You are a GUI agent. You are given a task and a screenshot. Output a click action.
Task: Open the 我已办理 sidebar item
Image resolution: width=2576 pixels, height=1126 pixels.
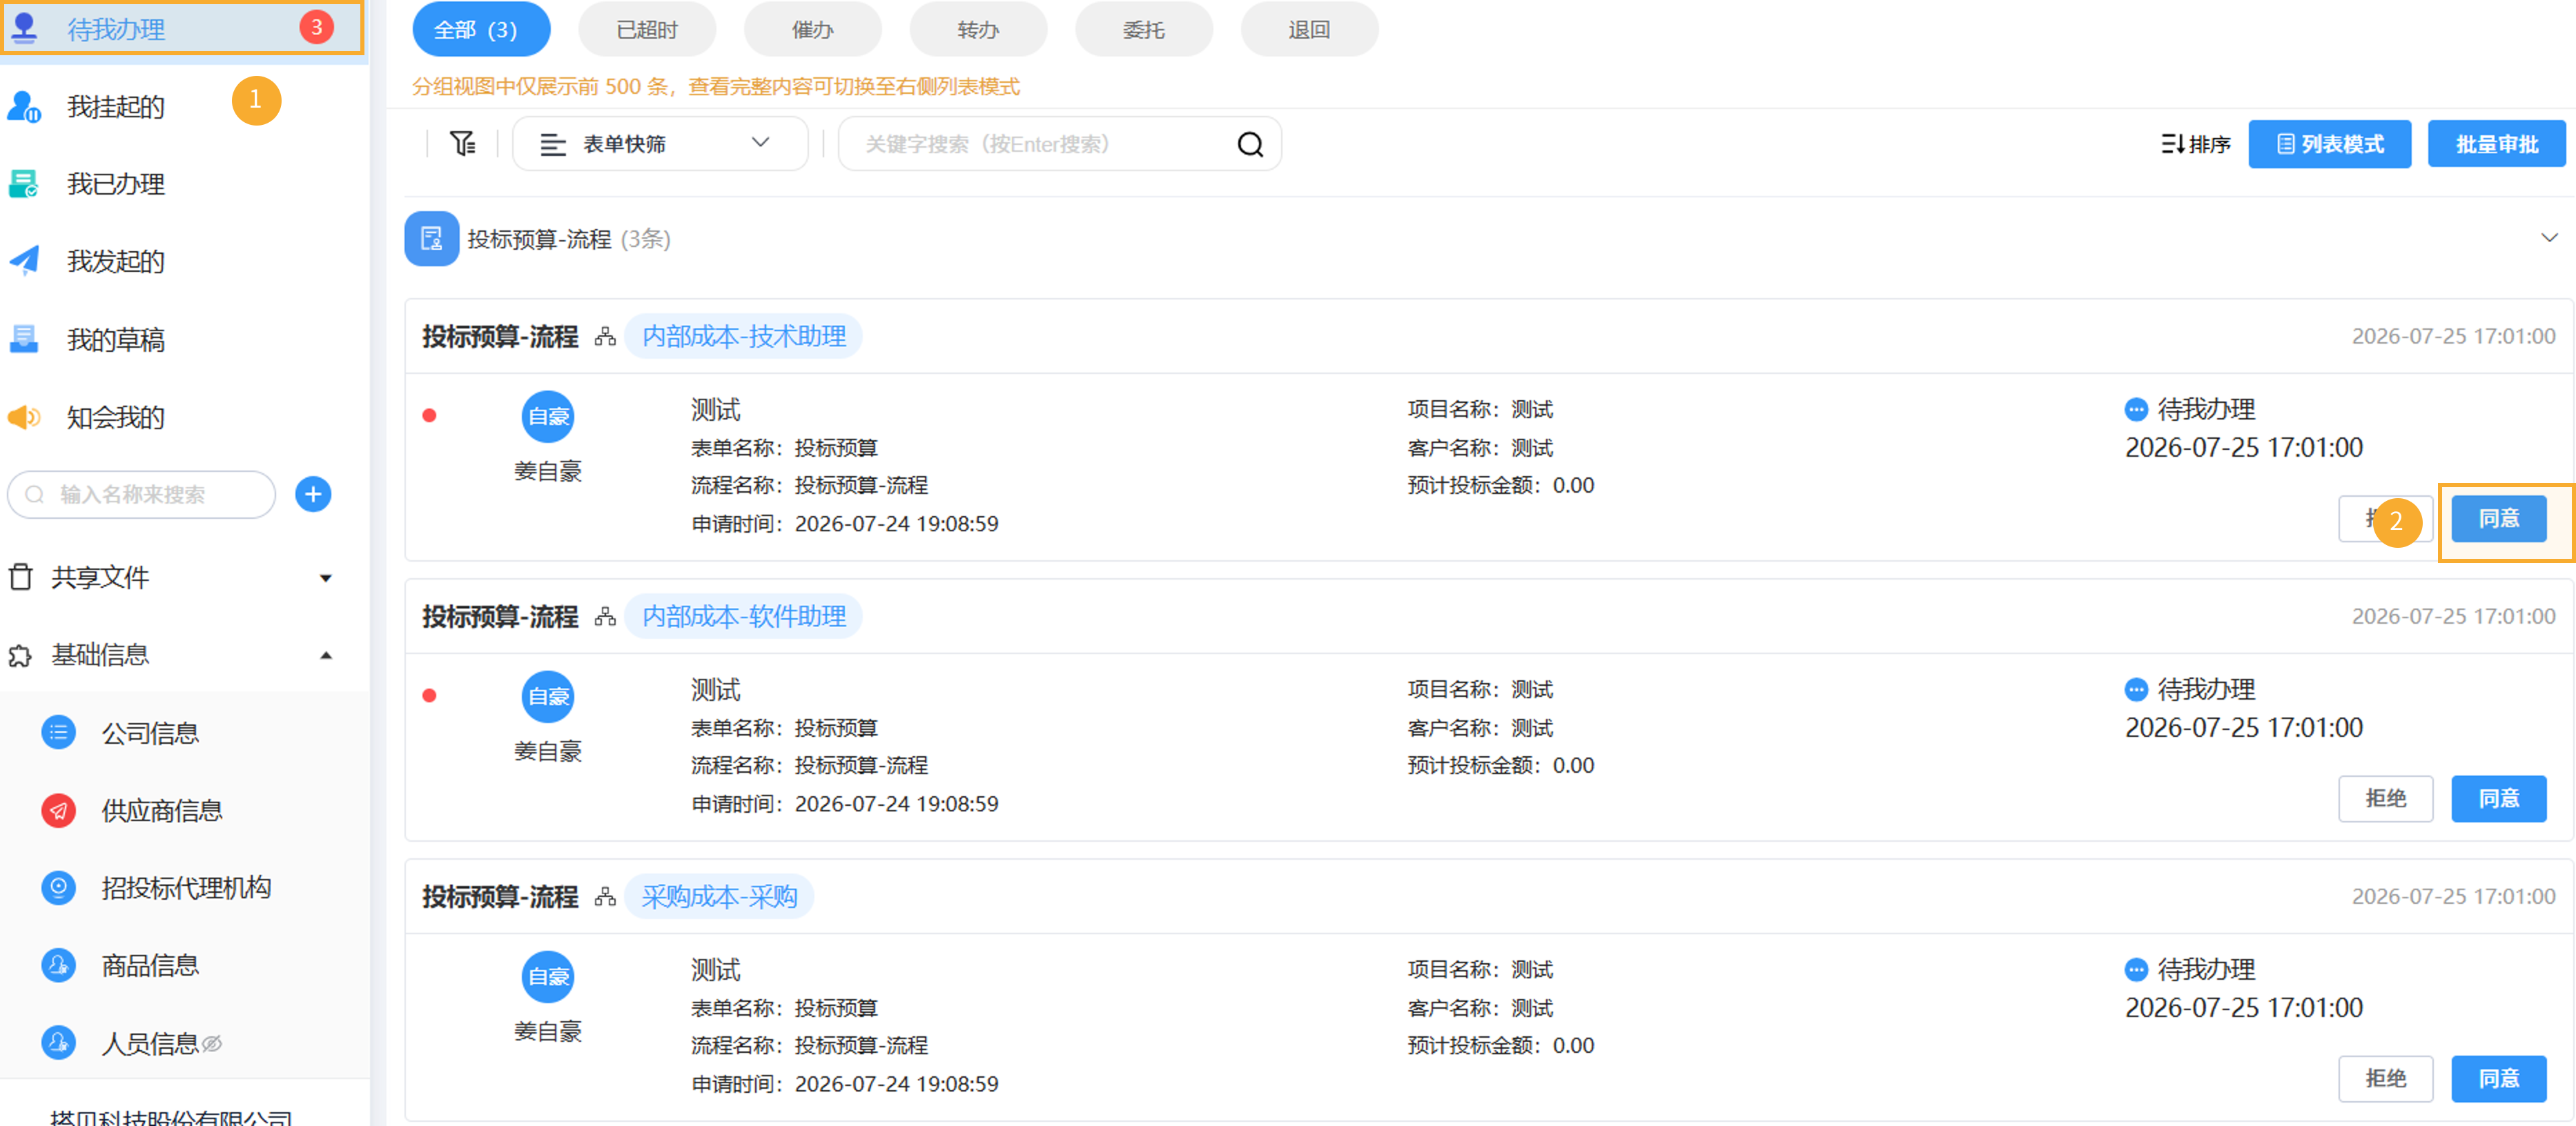coord(115,184)
